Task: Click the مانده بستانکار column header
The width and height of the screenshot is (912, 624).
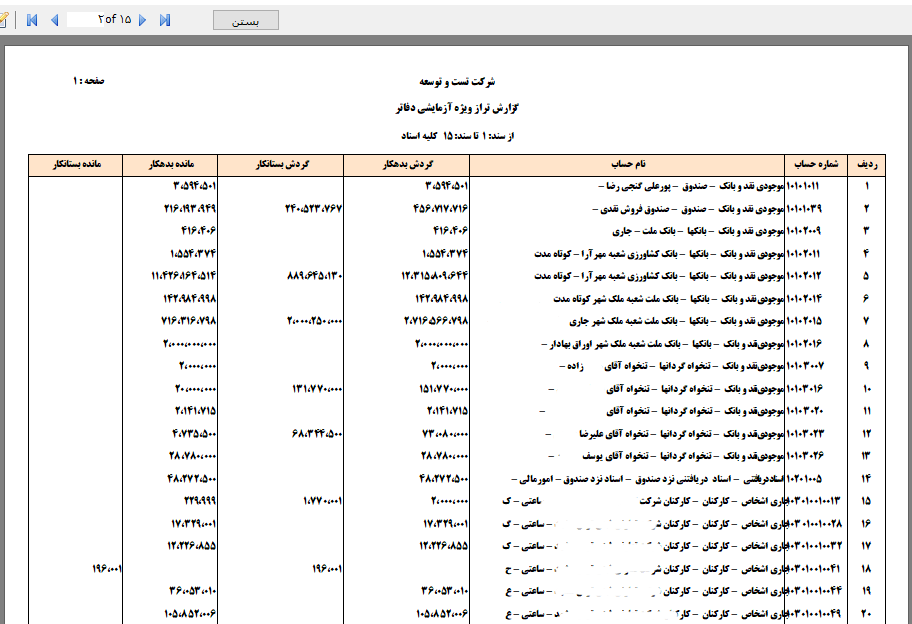Action: tap(76, 165)
